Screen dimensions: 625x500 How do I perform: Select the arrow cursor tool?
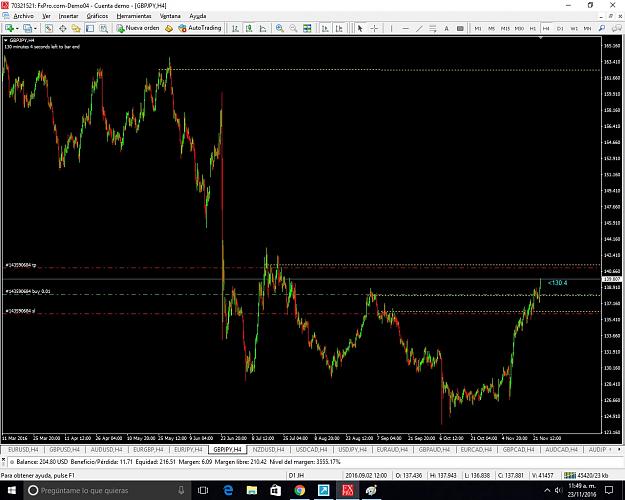[x=360, y=28]
